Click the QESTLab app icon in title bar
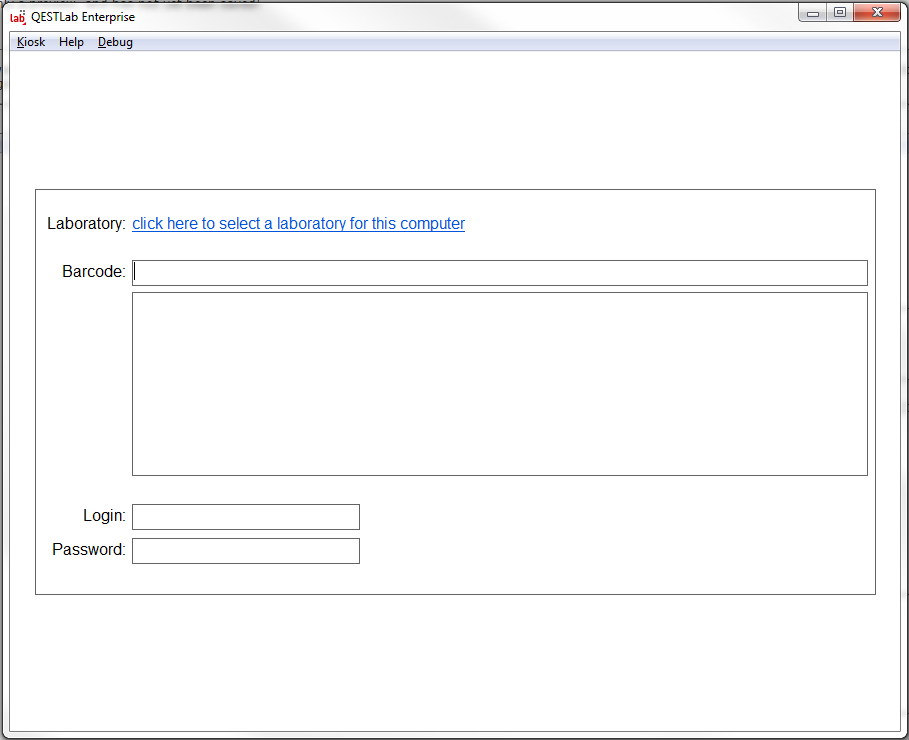909x740 pixels. pos(17,16)
